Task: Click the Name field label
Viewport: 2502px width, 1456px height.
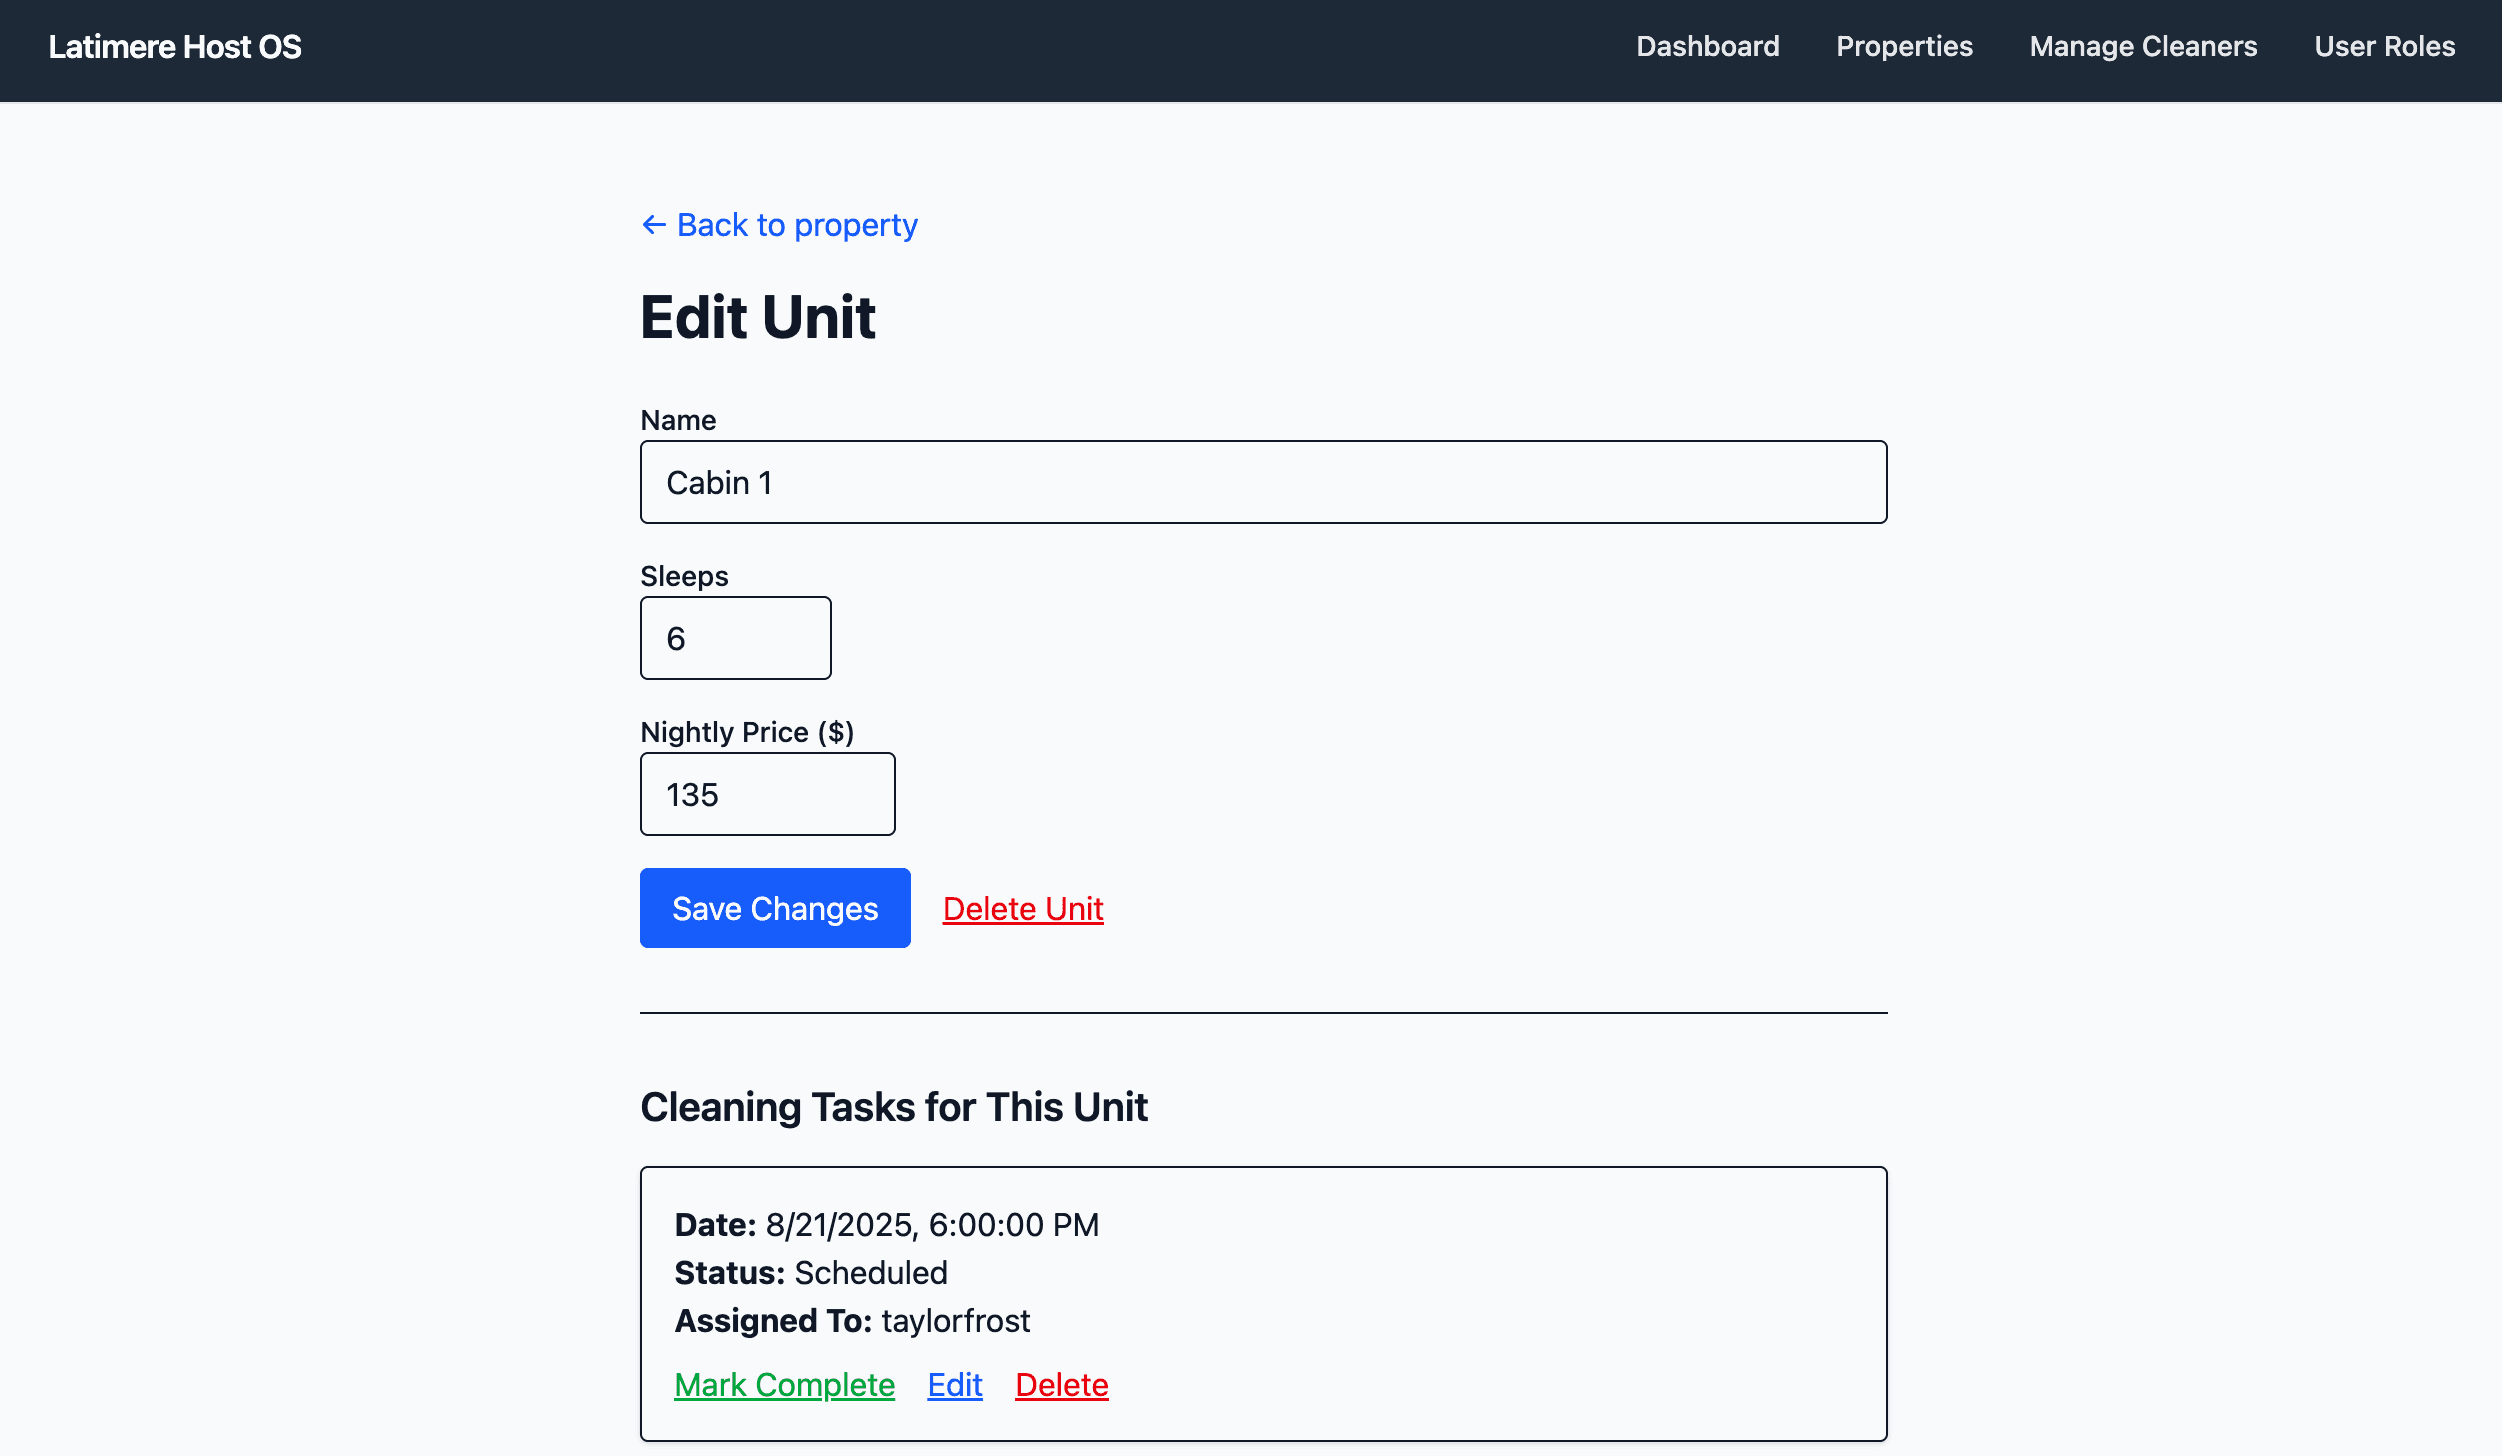Action: (678, 420)
